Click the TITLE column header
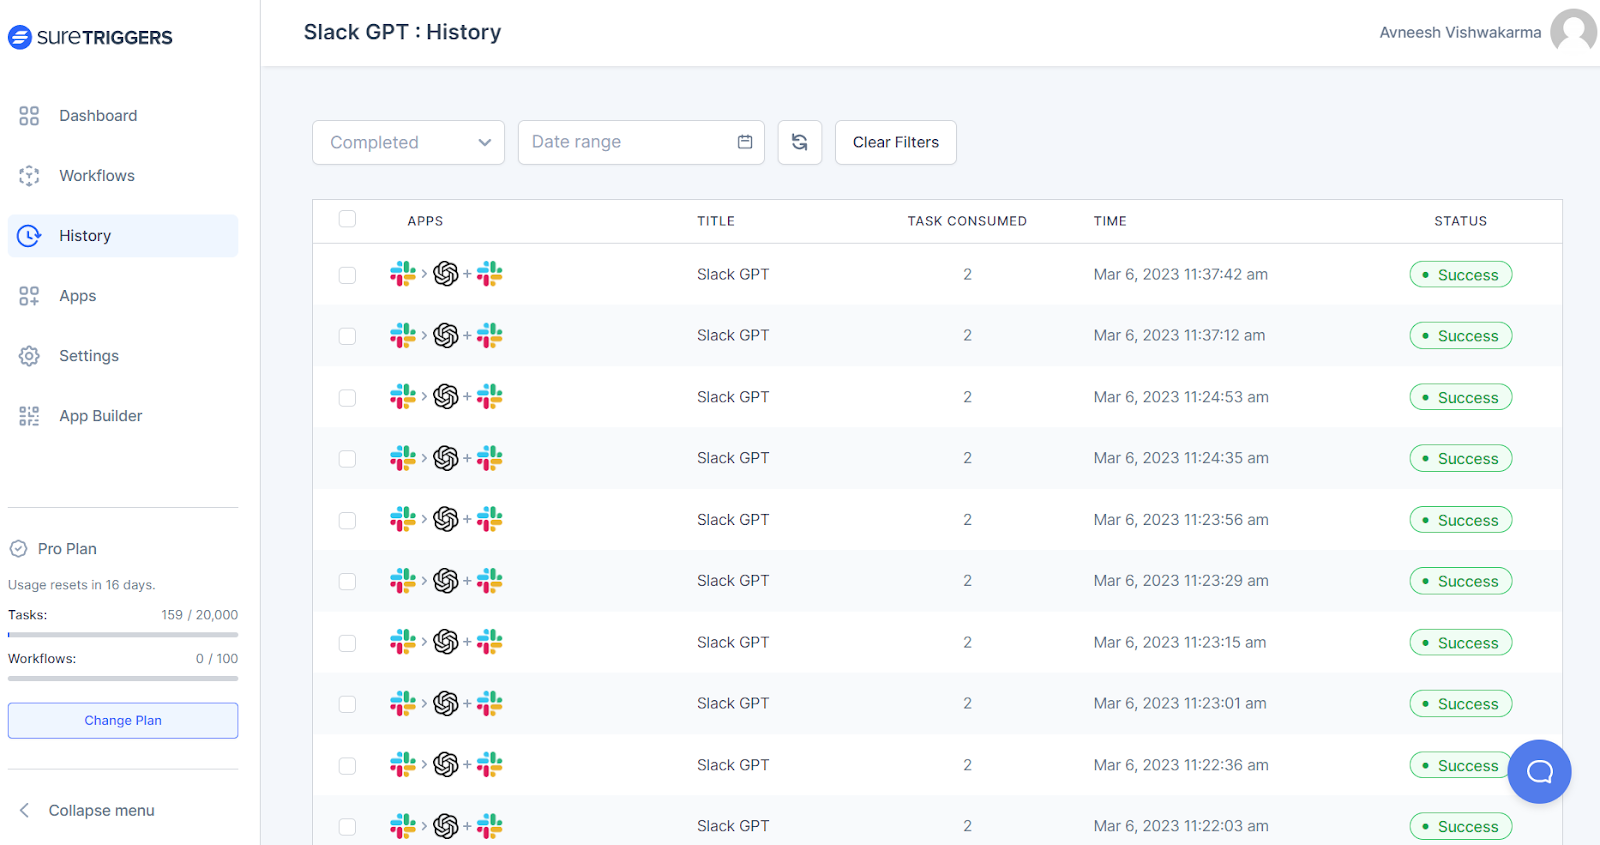1600x845 pixels. (716, 221)
